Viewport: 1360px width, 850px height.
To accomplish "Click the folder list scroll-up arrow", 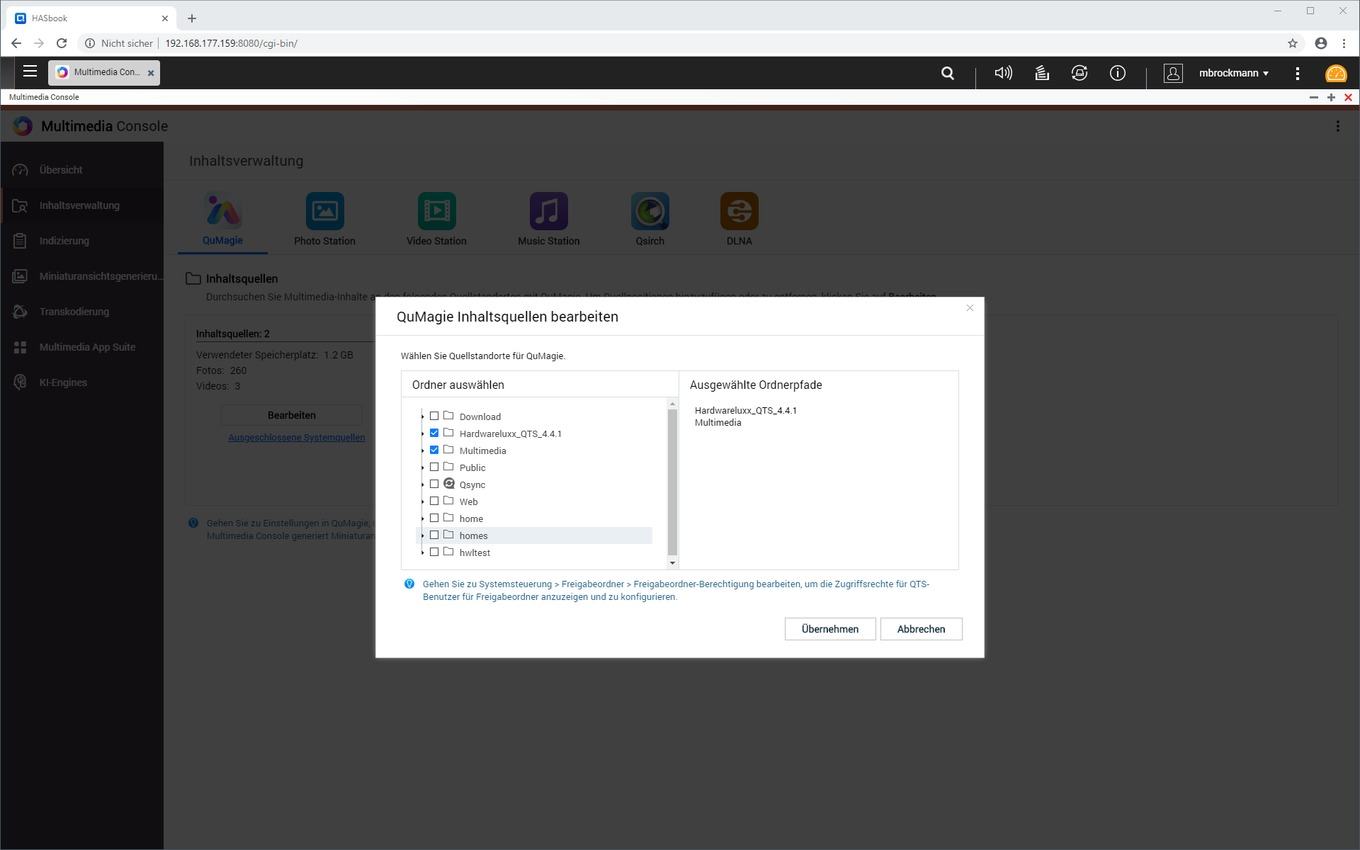I will [x=672, y=403].
